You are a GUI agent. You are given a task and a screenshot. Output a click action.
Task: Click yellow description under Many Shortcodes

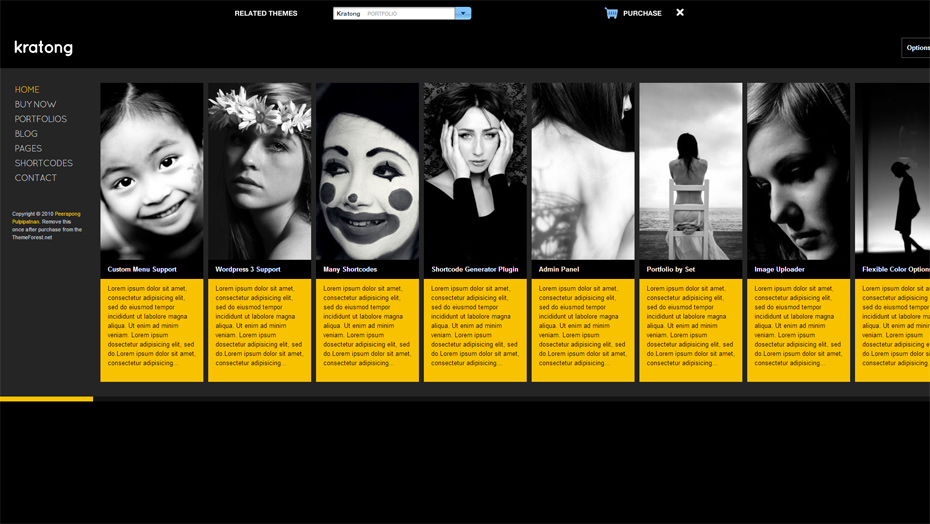pos(367,330)
